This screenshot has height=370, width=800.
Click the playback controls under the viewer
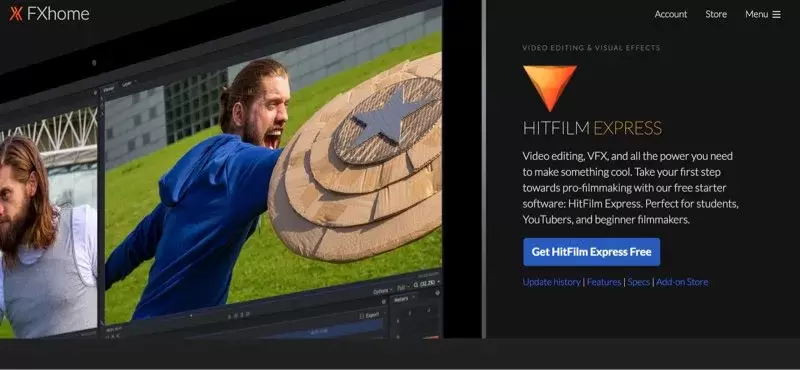(238, 315)
